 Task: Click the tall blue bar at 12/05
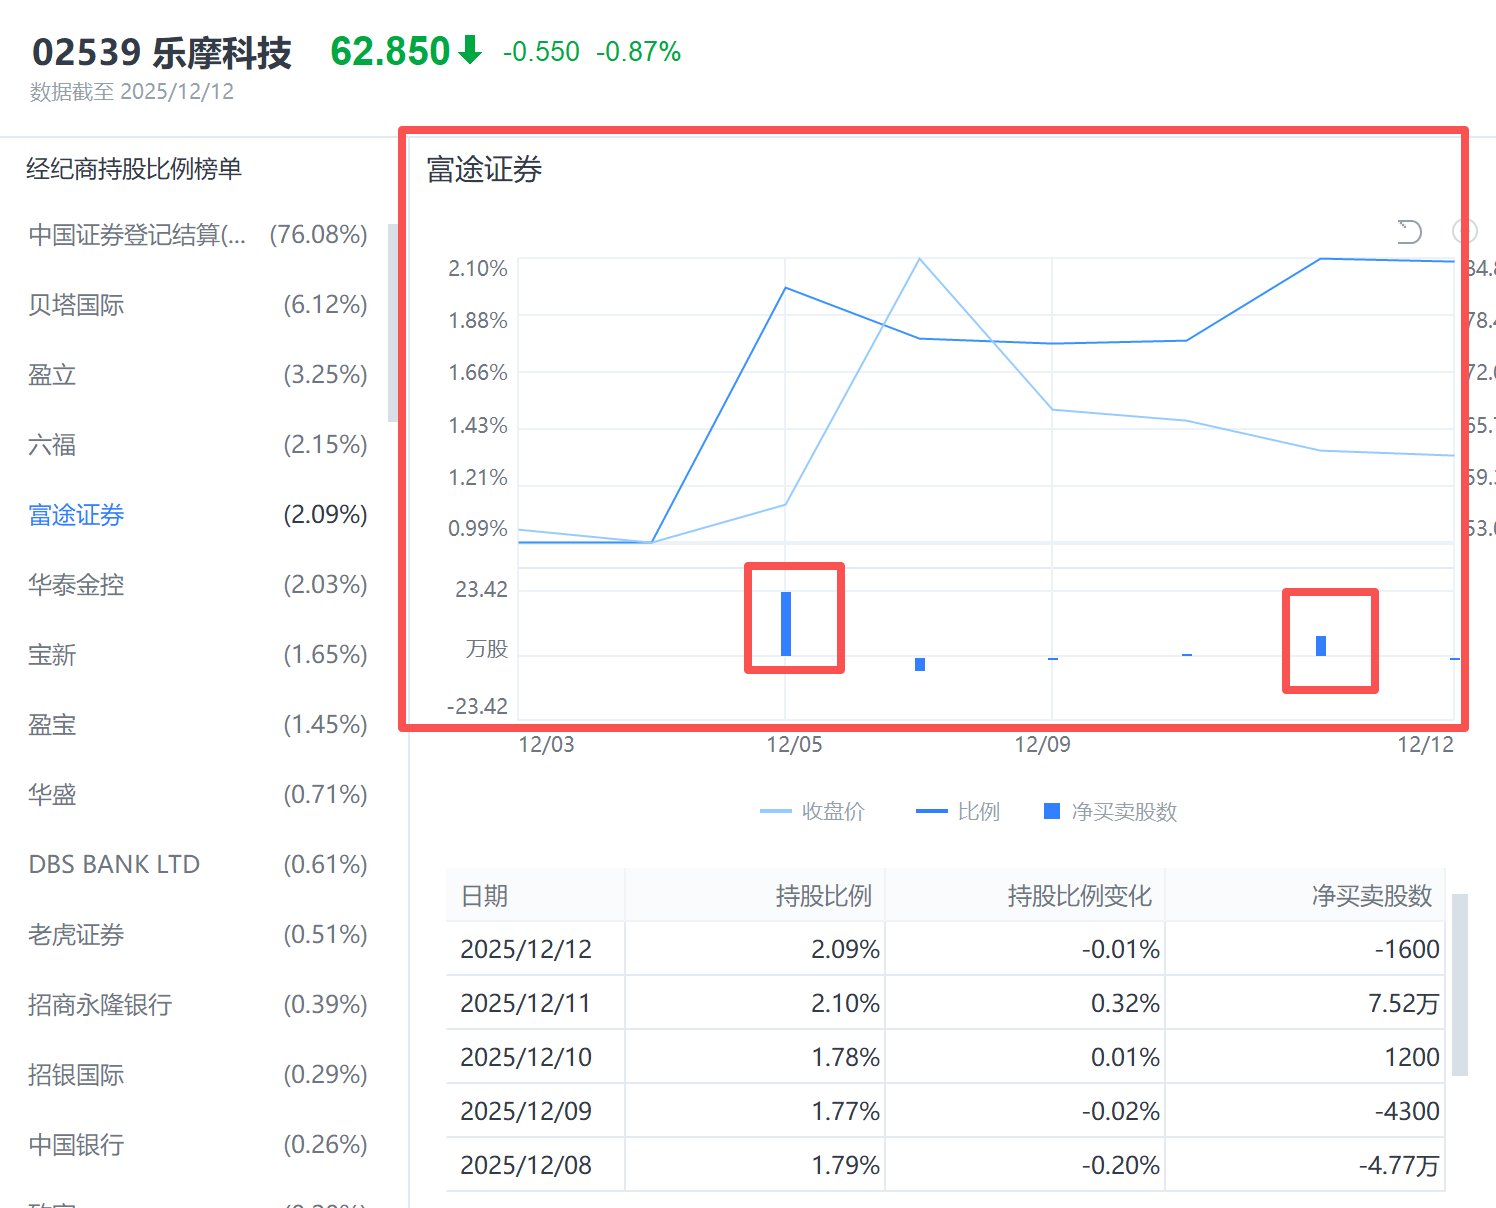(x=787, y=622)
